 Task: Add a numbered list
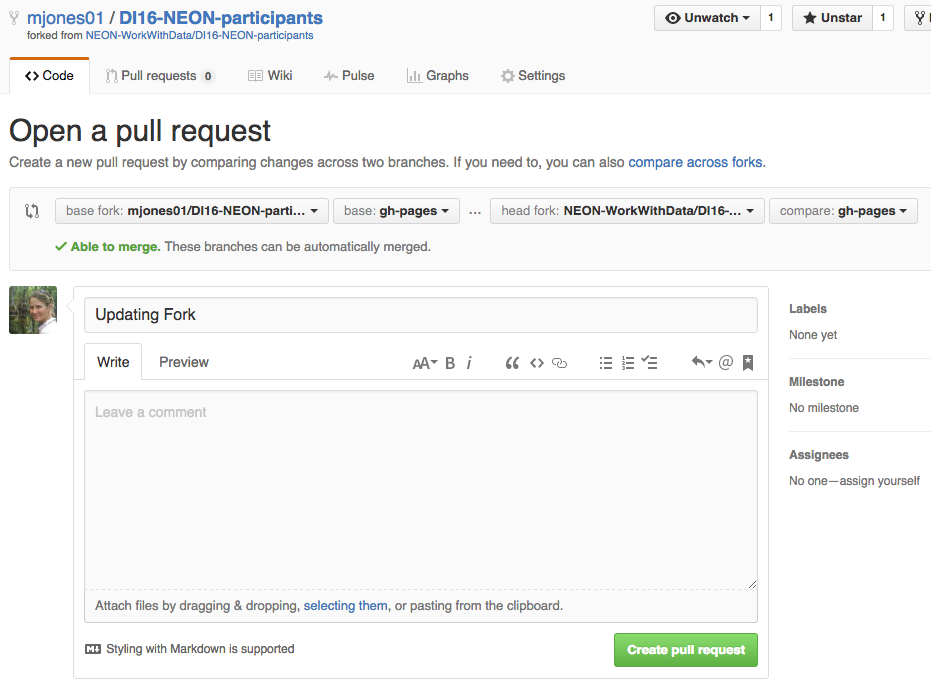[628, 363]
